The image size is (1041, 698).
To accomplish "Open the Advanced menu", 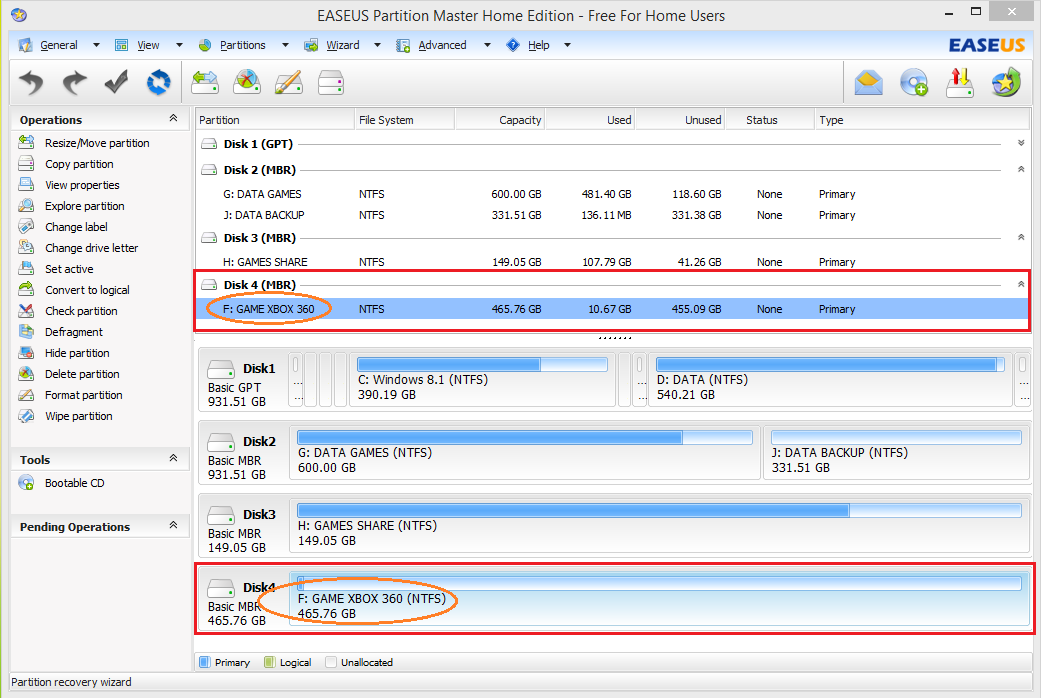I will coord(442,45).
